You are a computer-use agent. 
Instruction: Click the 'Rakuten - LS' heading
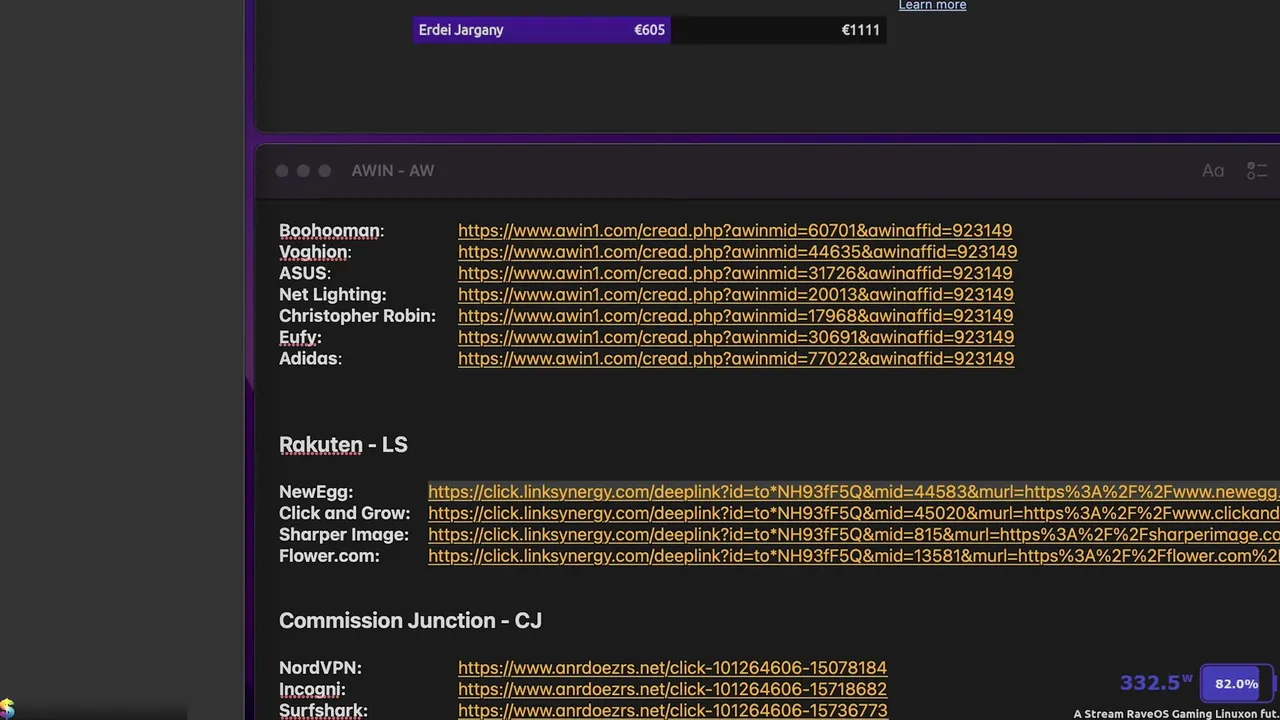pos(343,445)
